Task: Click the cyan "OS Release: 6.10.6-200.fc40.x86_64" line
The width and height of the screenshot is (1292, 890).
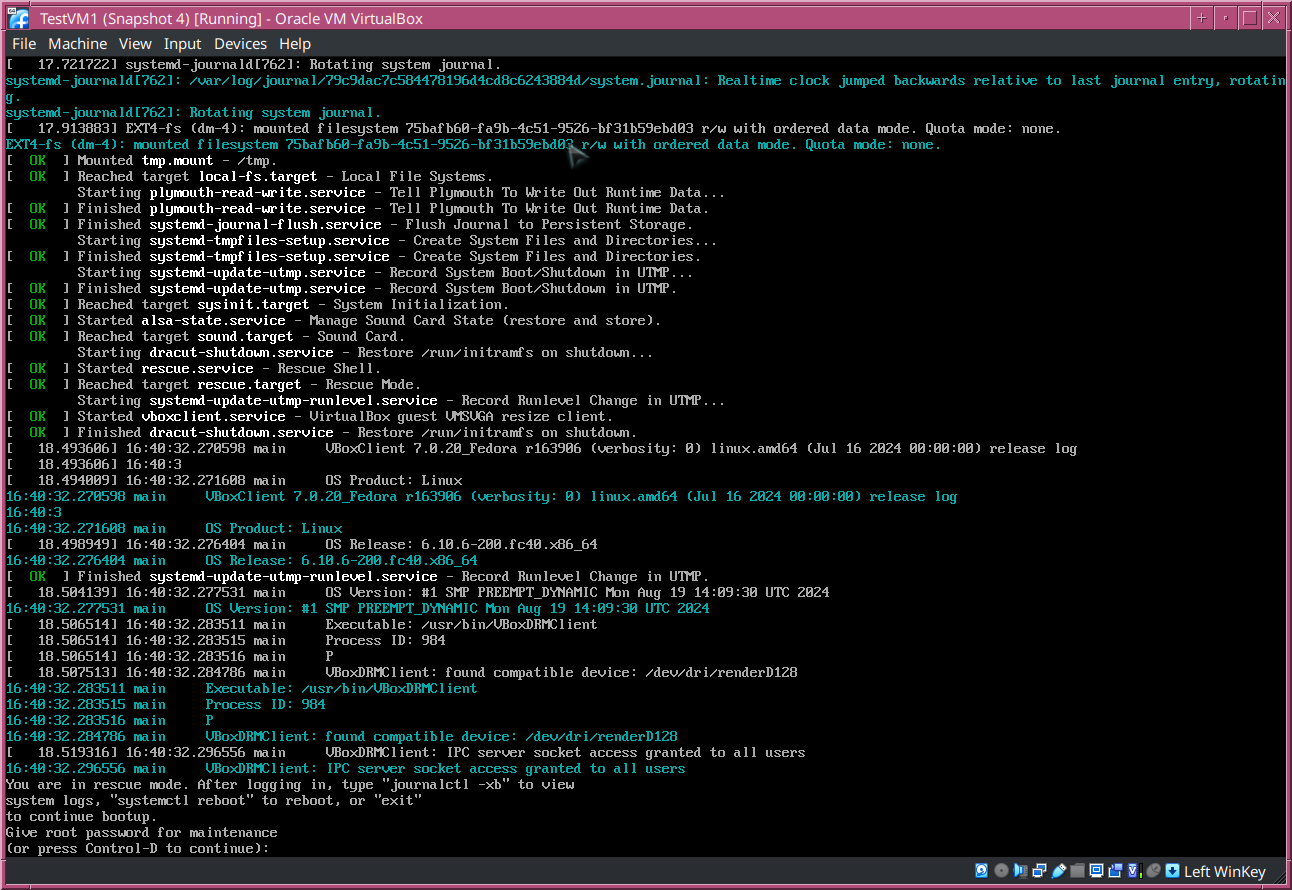Action: pyautogui.click(x=242, y=560)
